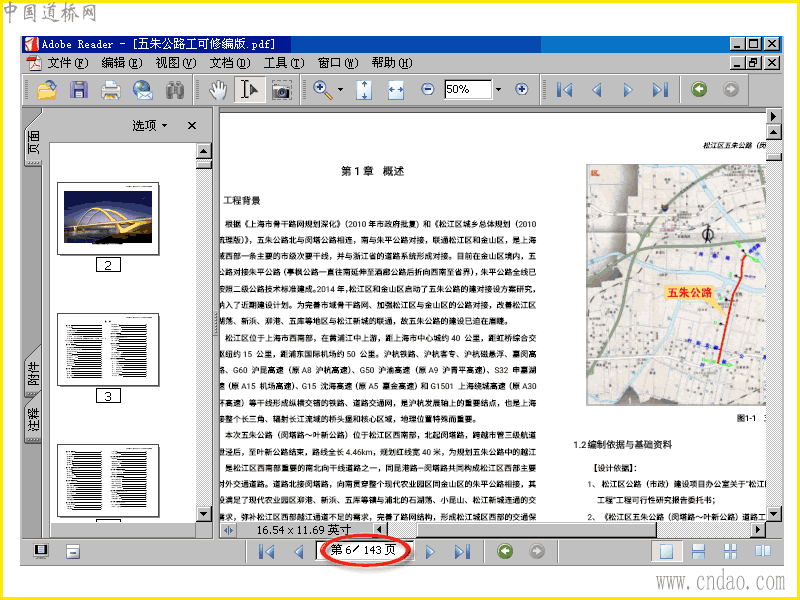Click the zoom out minus button
The width and height of the screenshot is (800, 600).
[x=428, y=89]
